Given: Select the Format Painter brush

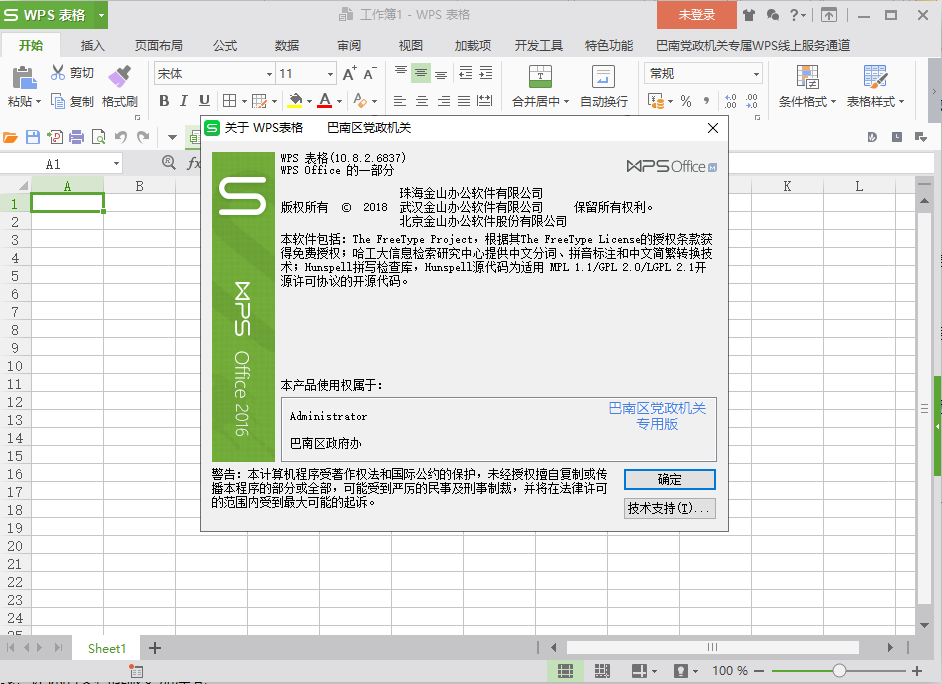Looking at the screenshot, I should (x=120, y=77).
